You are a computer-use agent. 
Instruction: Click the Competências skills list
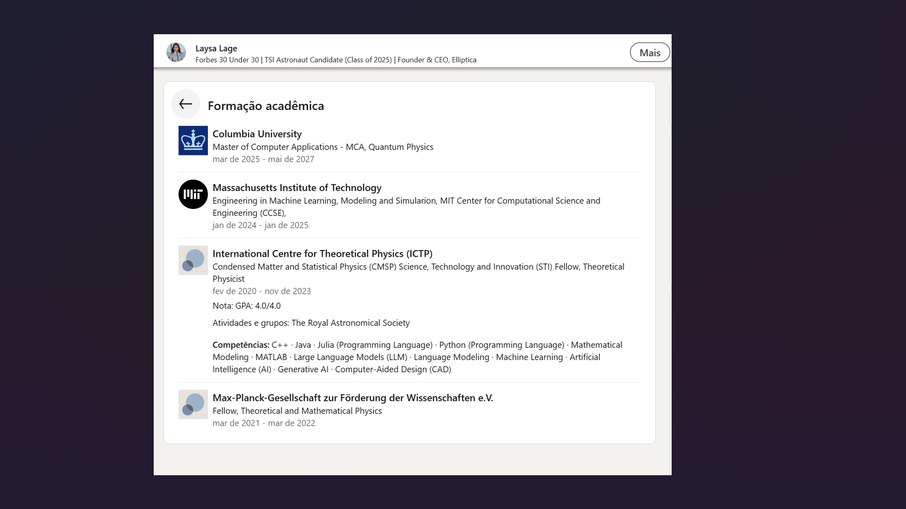pos(417,357)
